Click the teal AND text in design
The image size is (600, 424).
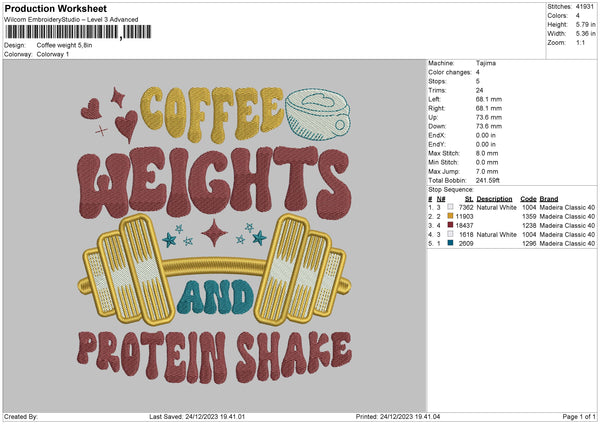click(x=212, y=298)
